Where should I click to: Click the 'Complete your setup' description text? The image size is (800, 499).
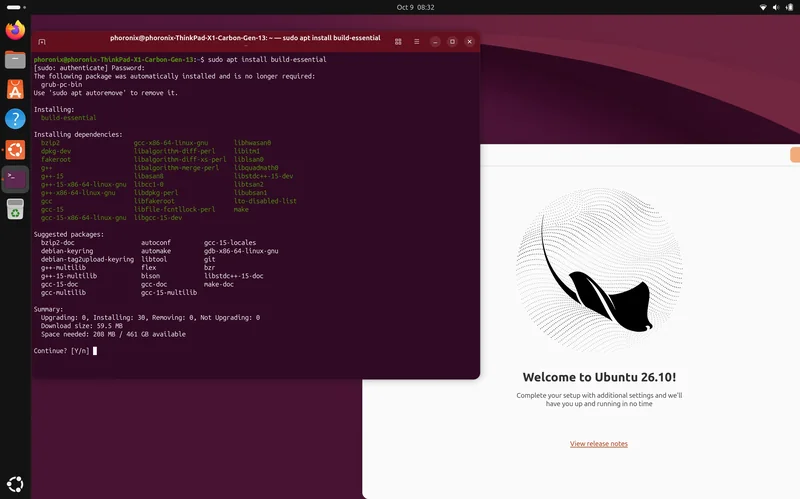pos(599,400)
